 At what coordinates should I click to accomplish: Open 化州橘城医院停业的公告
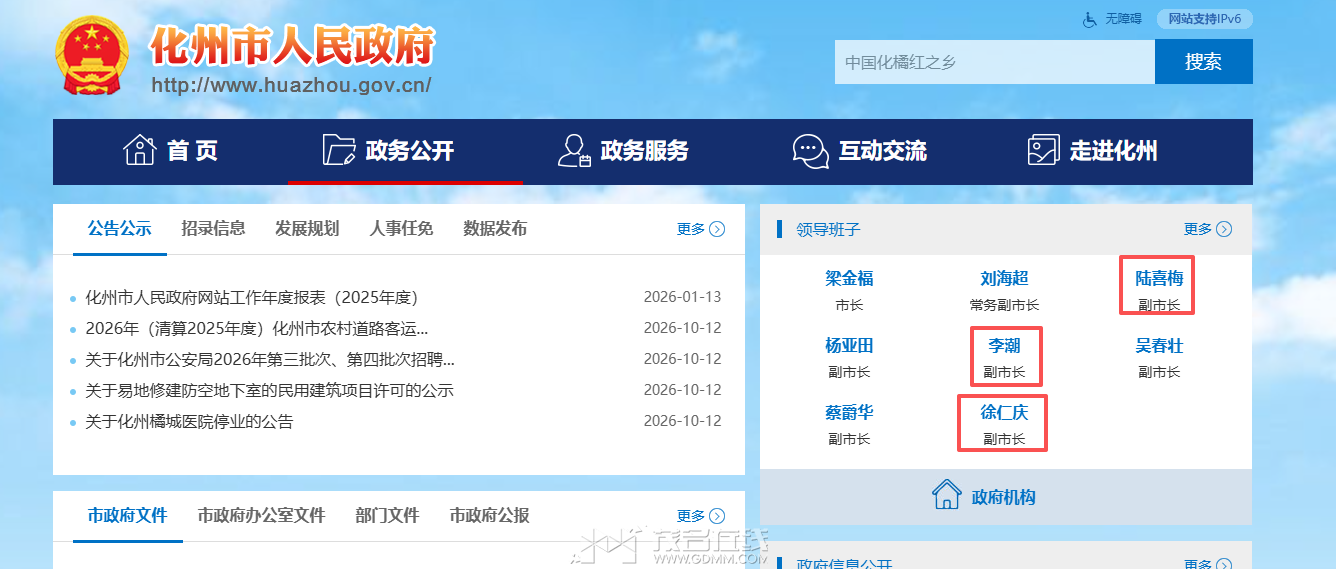189,421
